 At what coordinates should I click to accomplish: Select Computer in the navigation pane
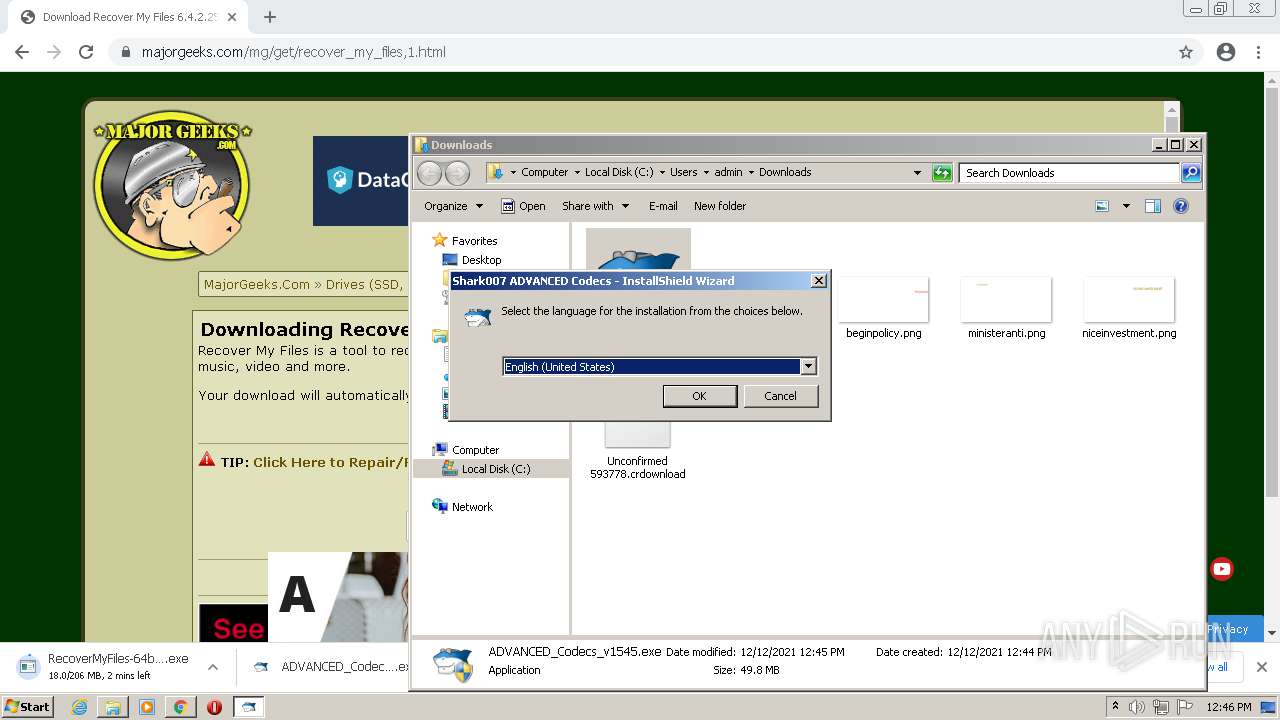pyautogui.click(x=475, y=450)
